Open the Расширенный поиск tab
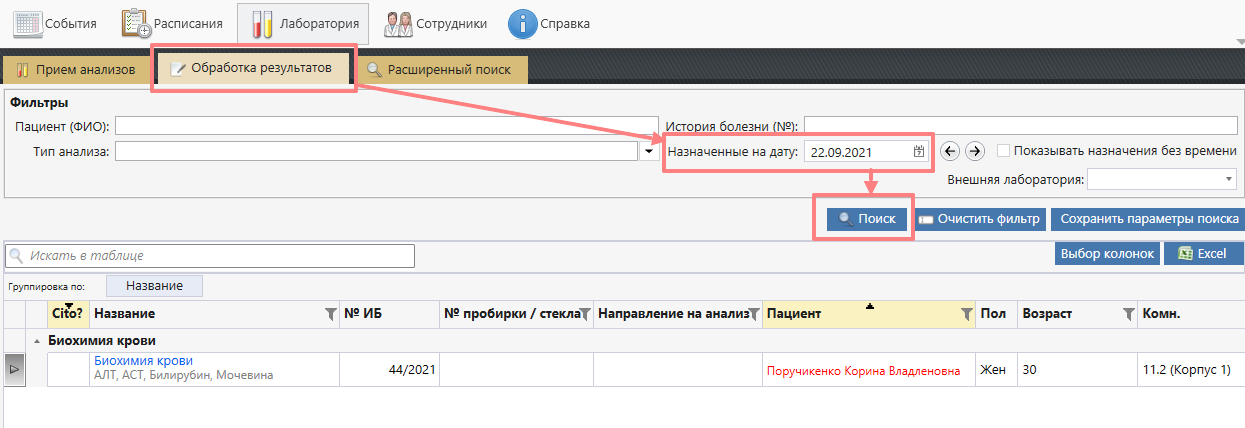 click(x=439, y=70)
